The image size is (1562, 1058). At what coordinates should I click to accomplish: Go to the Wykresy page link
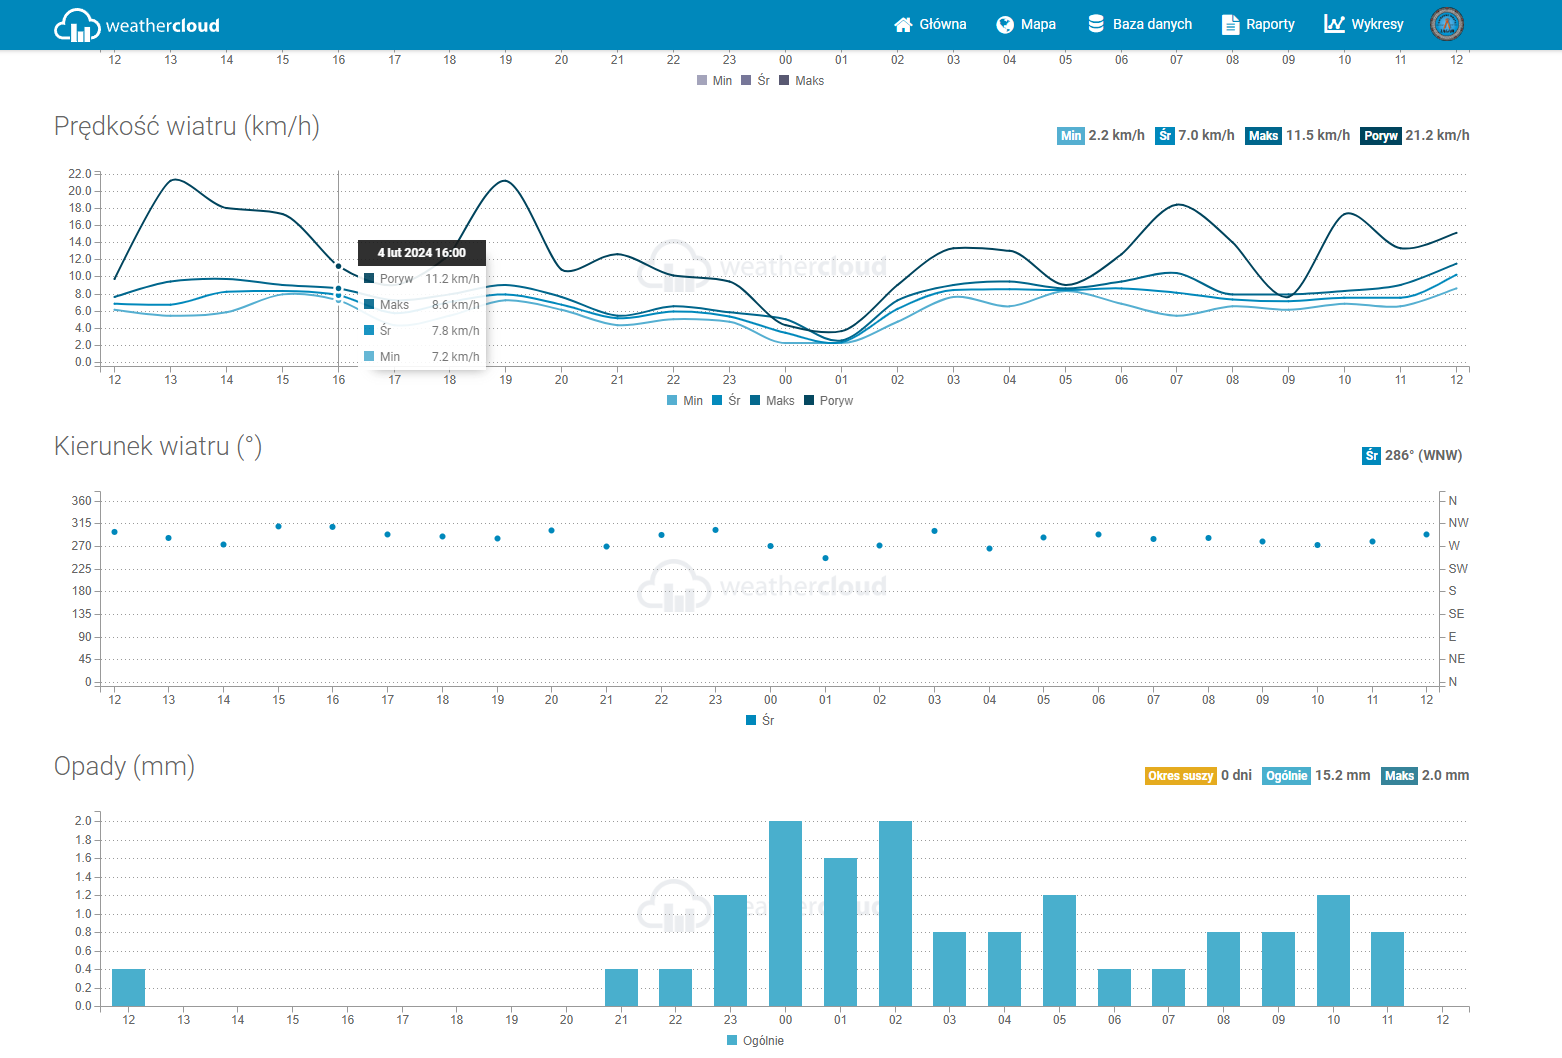[x=1377, y=25]
